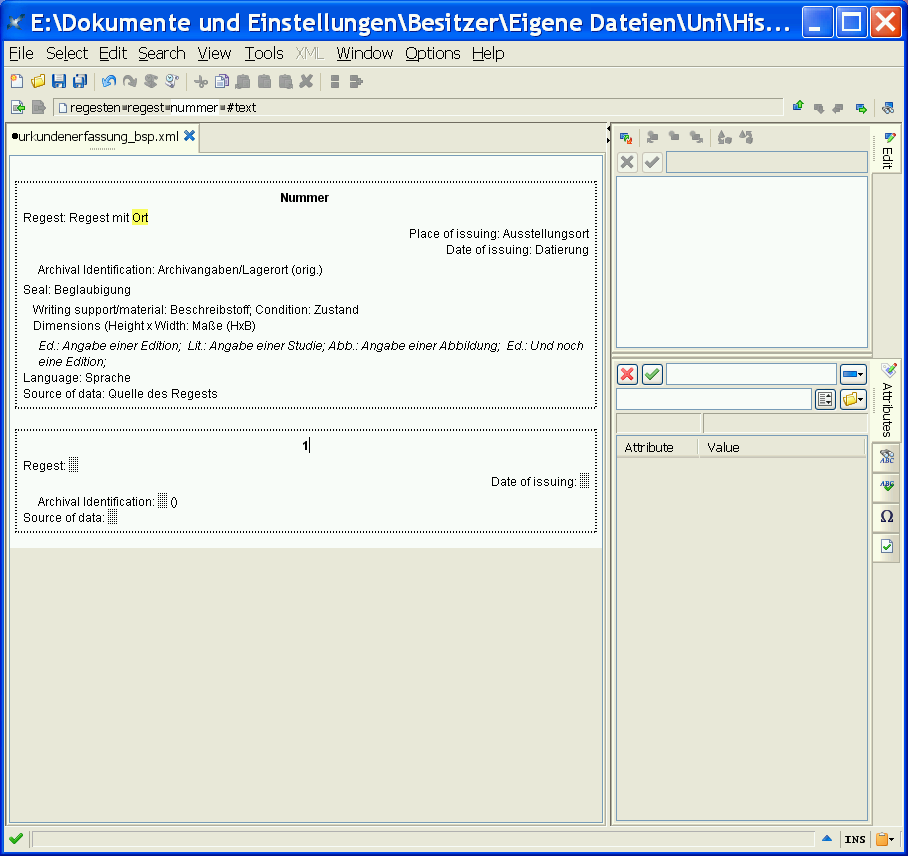Open the File menu
Screen dimensions: 908x856
click(x=21, y=53)
